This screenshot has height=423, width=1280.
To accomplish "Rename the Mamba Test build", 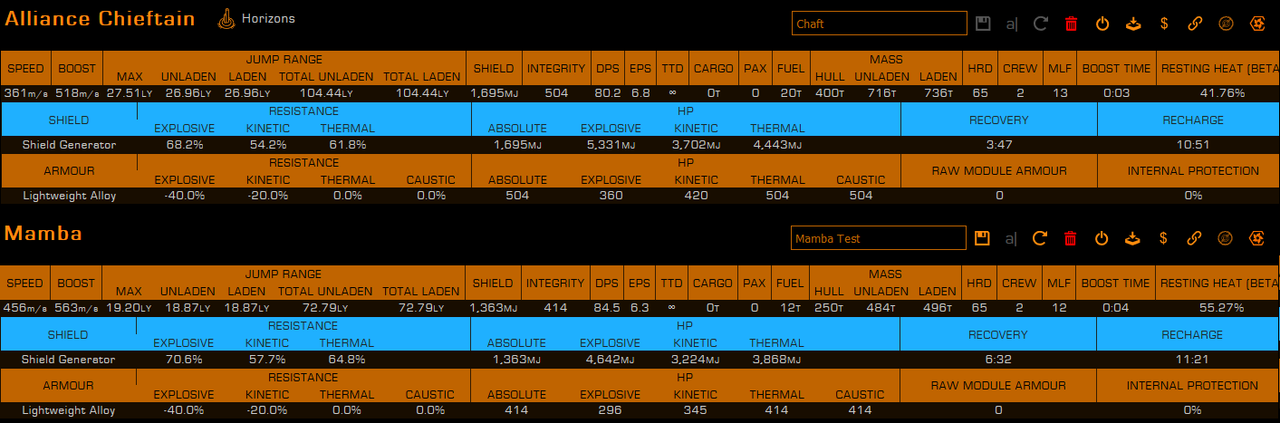I will [1011, 238].
